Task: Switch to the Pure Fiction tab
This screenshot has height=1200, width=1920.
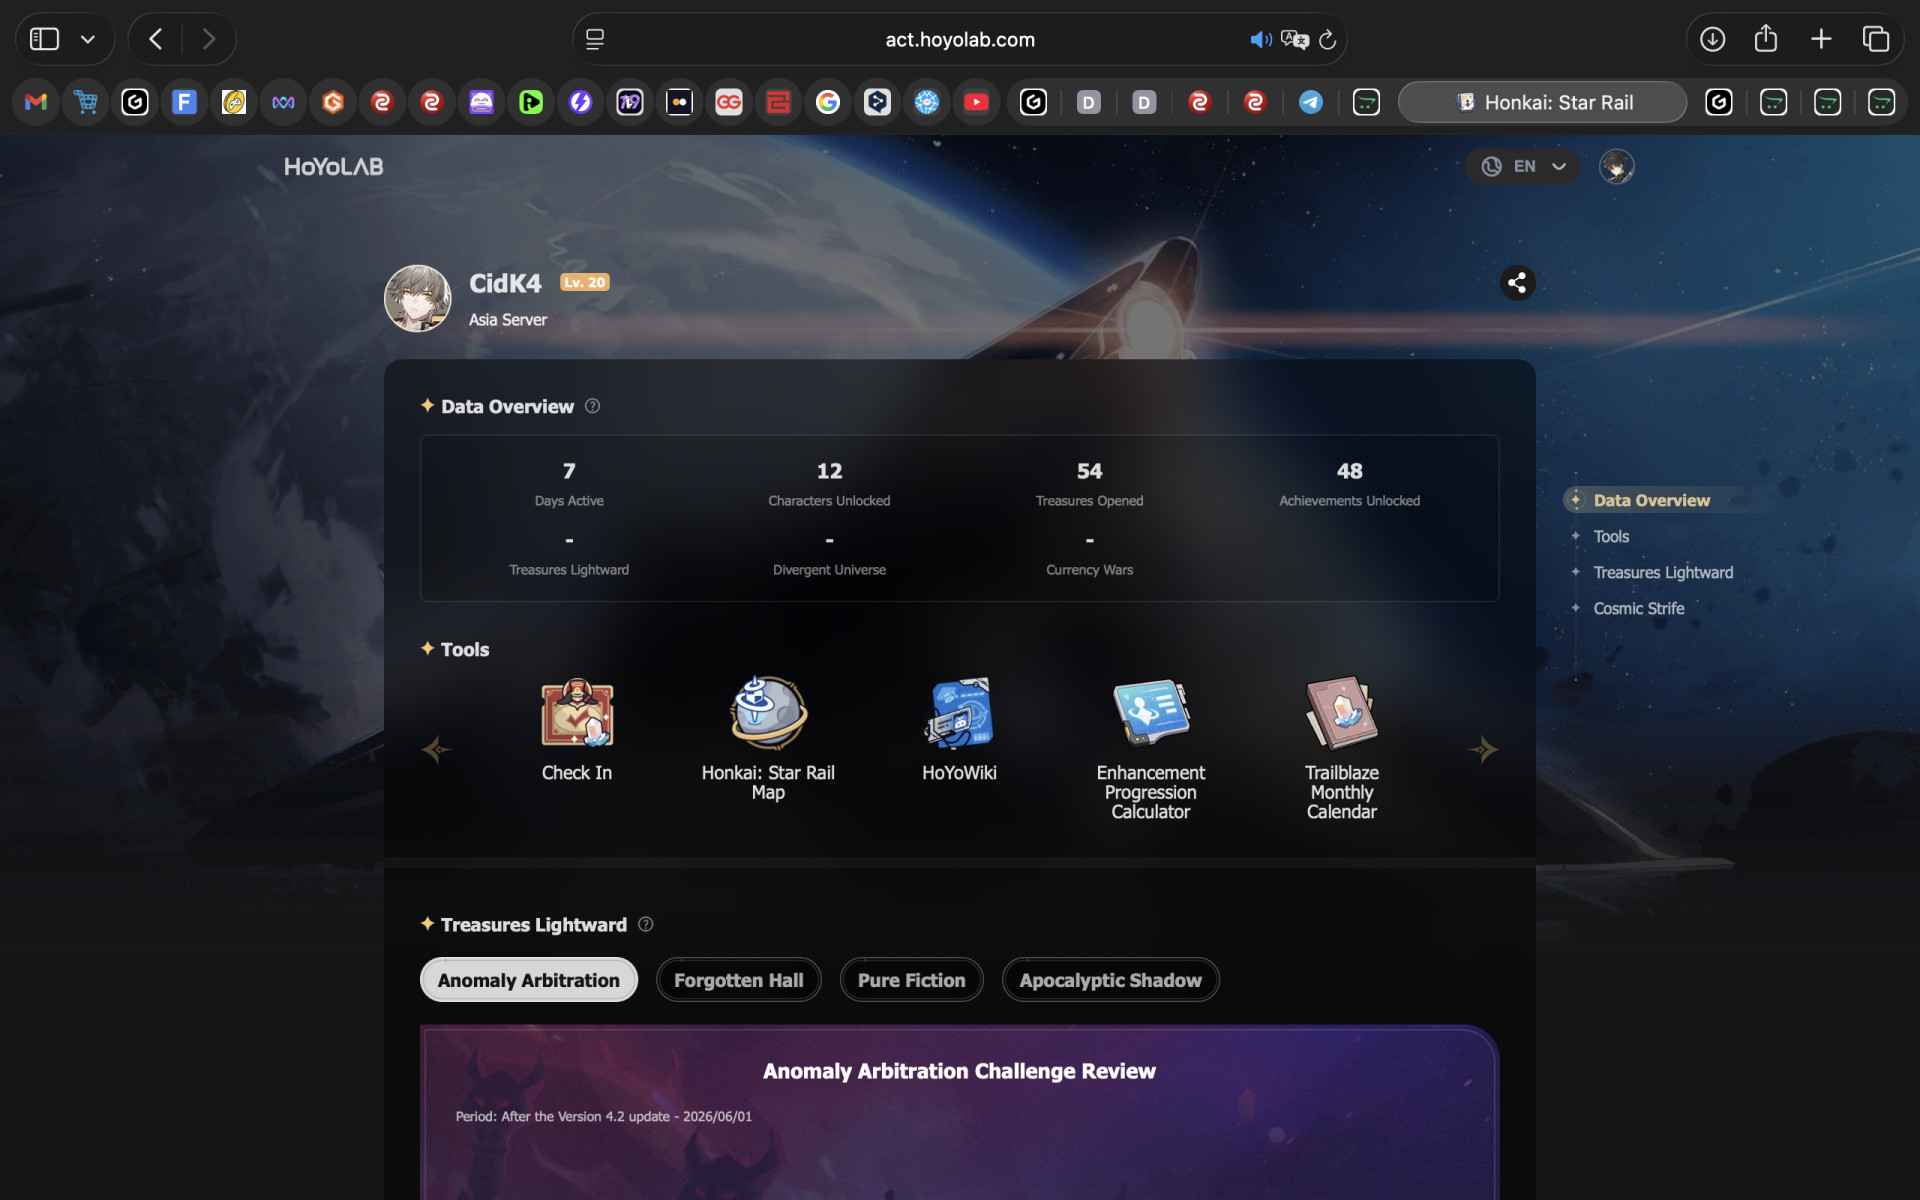Action: 912,980
